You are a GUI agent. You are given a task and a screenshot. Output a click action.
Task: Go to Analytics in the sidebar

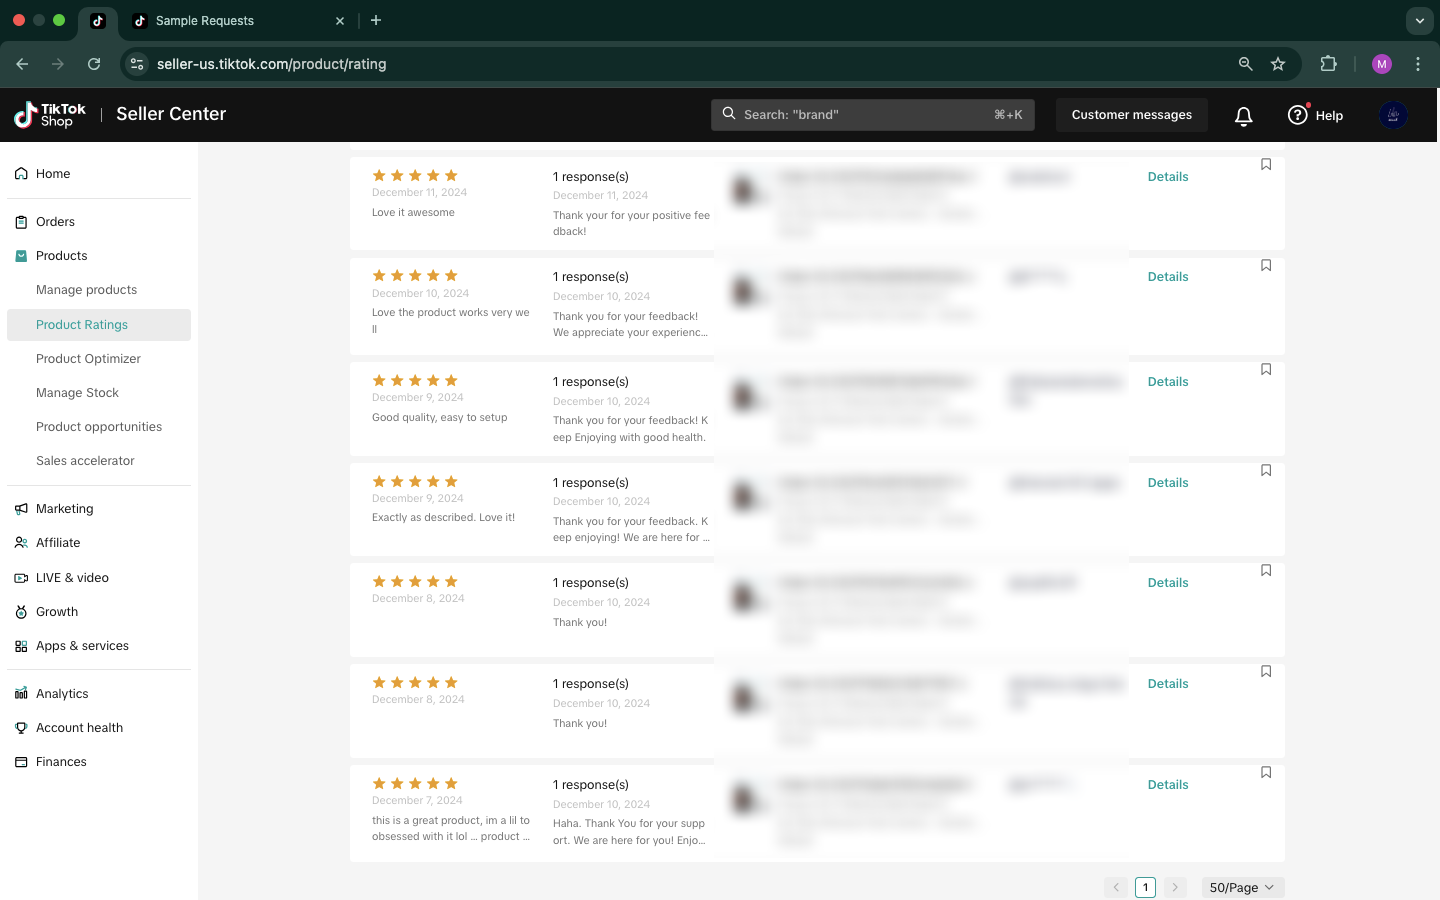coord(62,694)
